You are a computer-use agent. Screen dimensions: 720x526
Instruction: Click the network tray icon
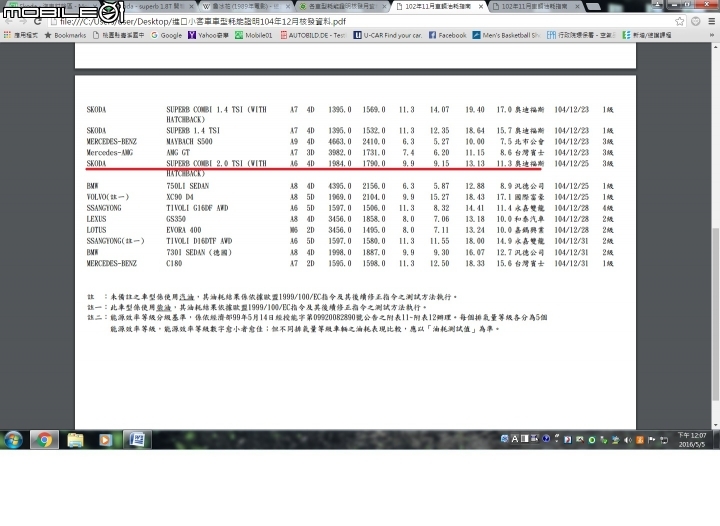664,440
